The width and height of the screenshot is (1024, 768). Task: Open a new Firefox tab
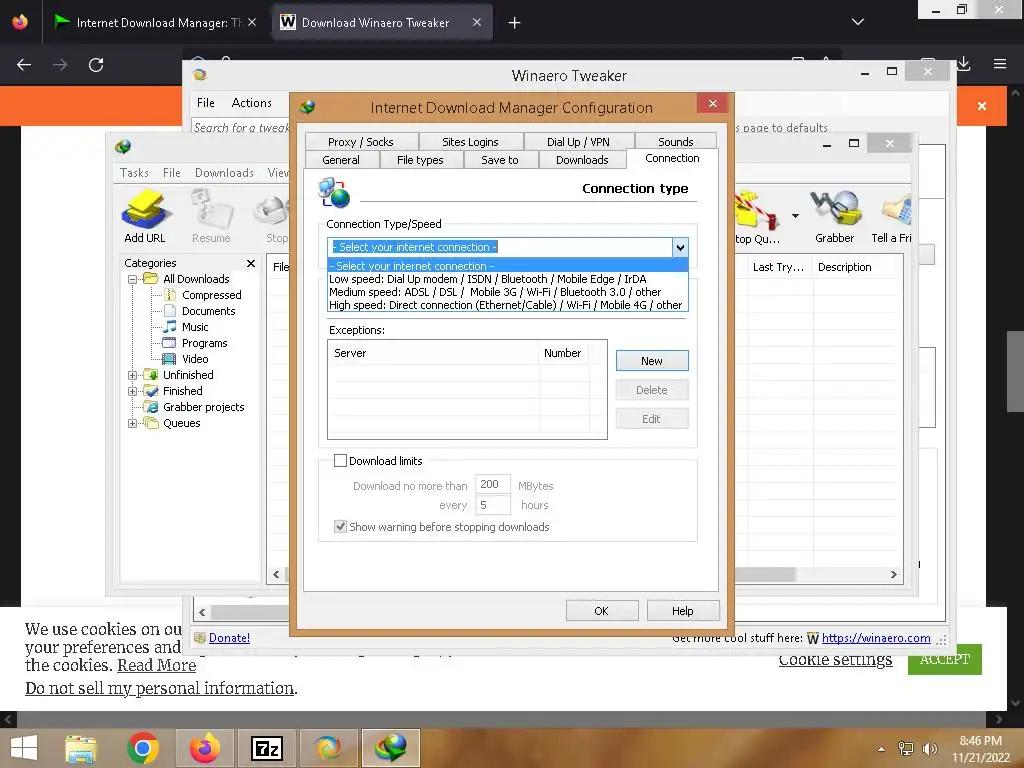515,23
